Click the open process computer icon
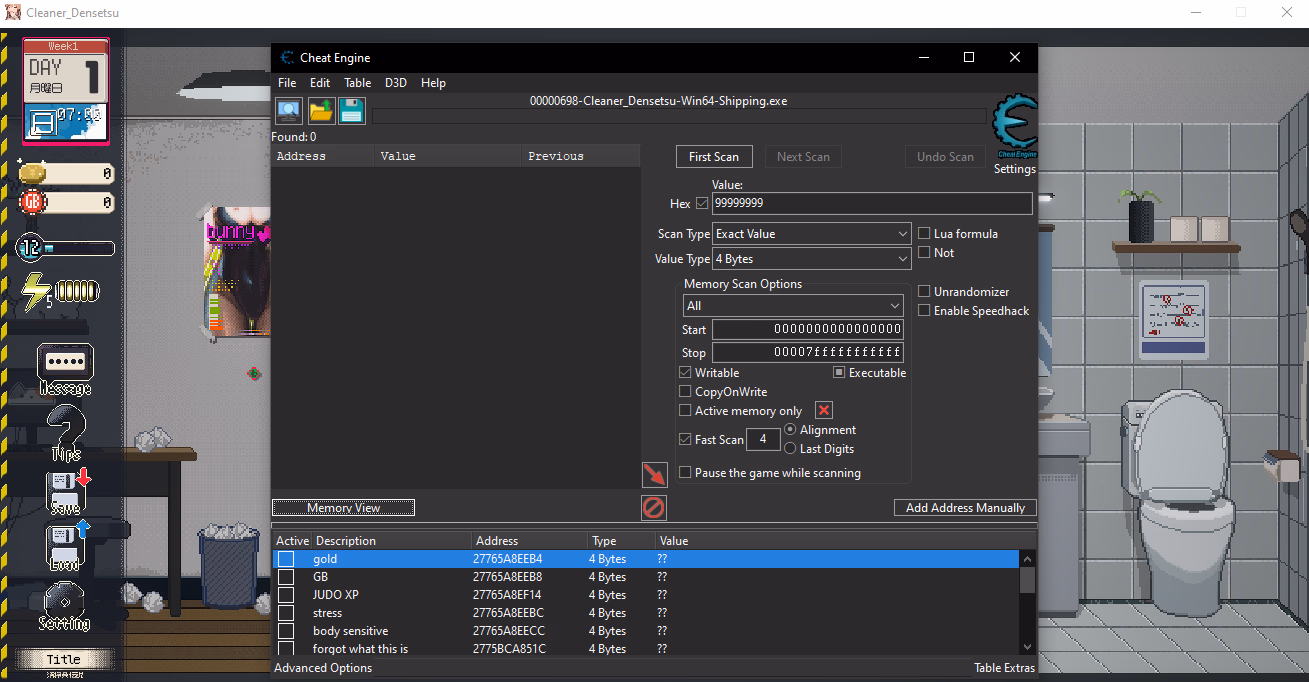 pos(289,111)
